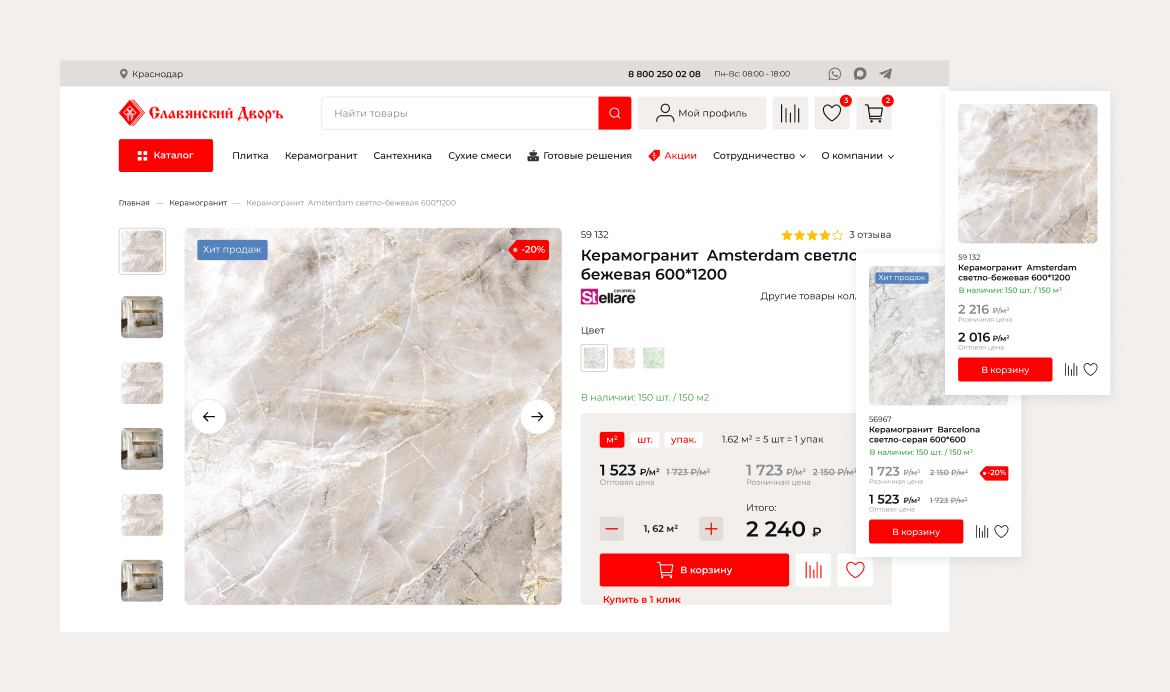Add product to comparison beside В корзину
Screen dimensions: 1170x692
point(813,570)
